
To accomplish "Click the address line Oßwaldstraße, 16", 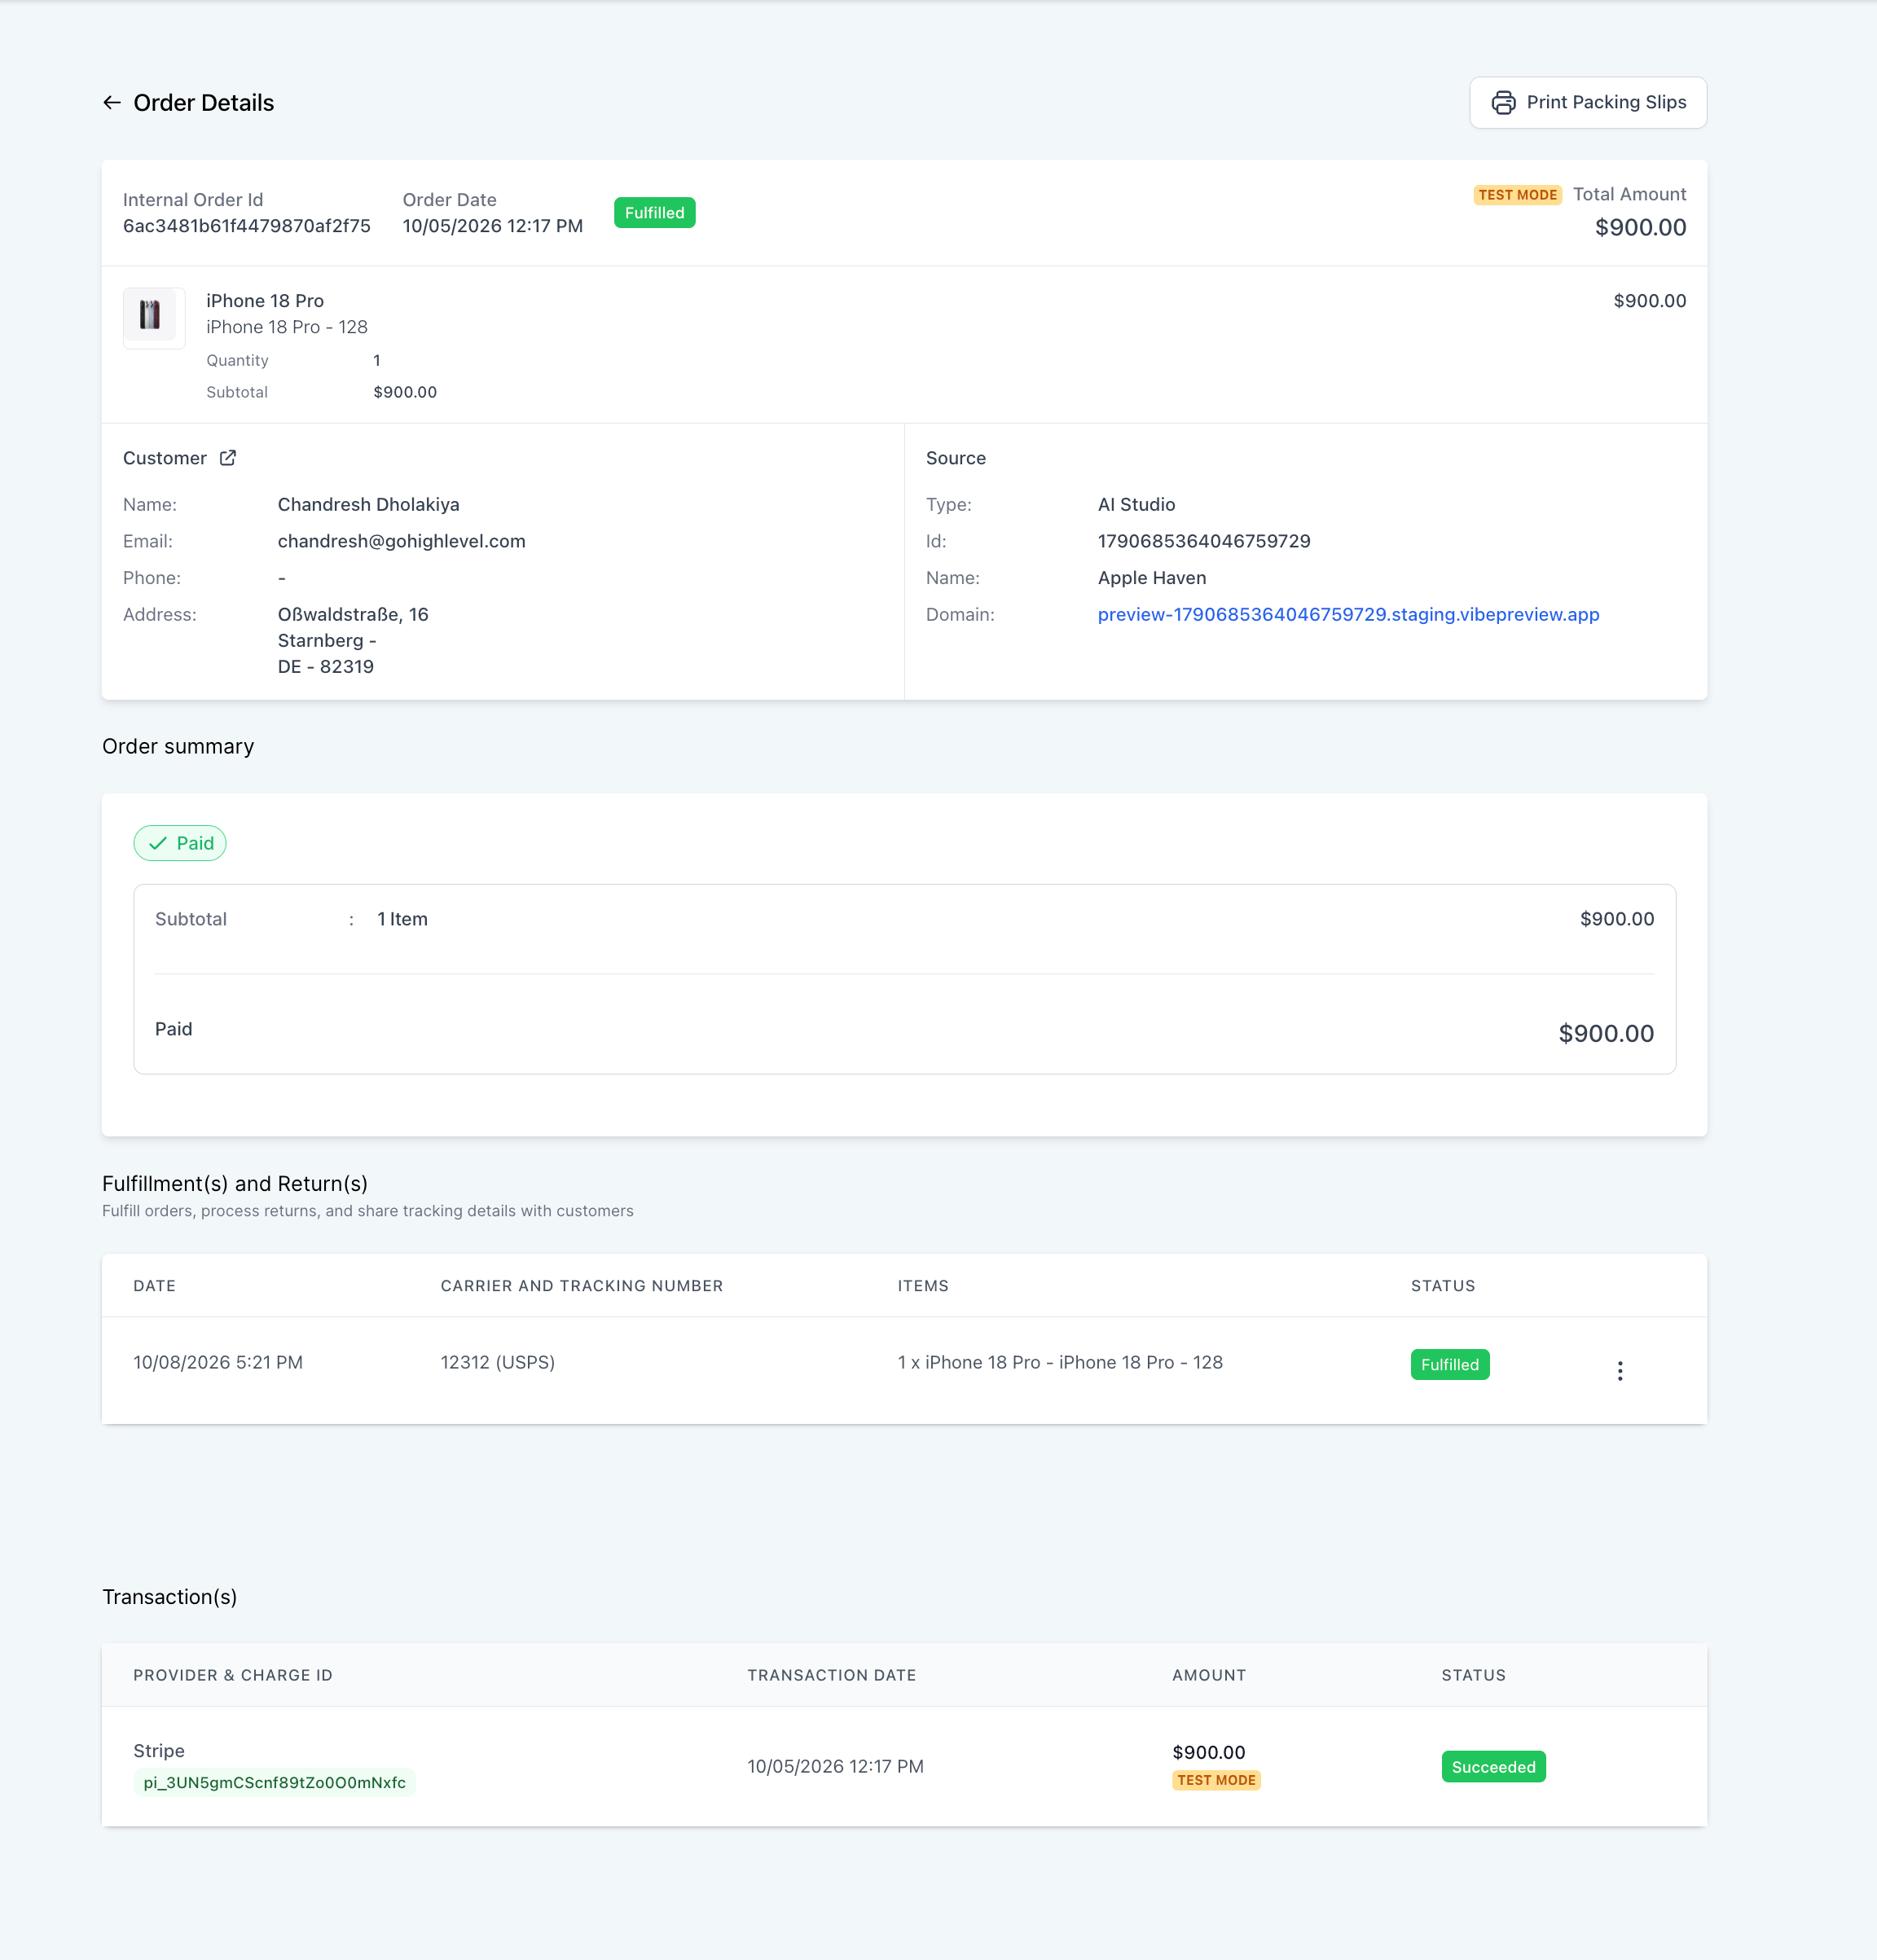I will click(x=352, y=614).
